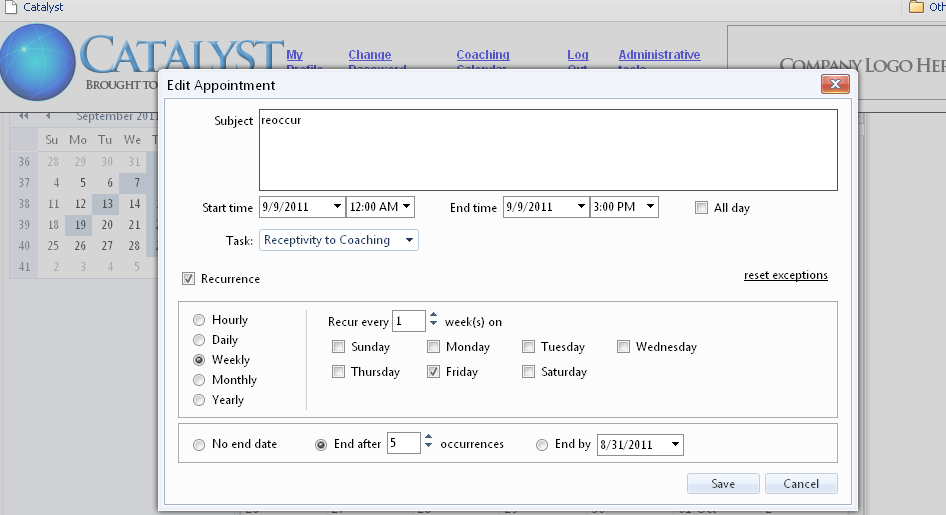
Task: Enable the All day checkbox
Action: (702, 208)
